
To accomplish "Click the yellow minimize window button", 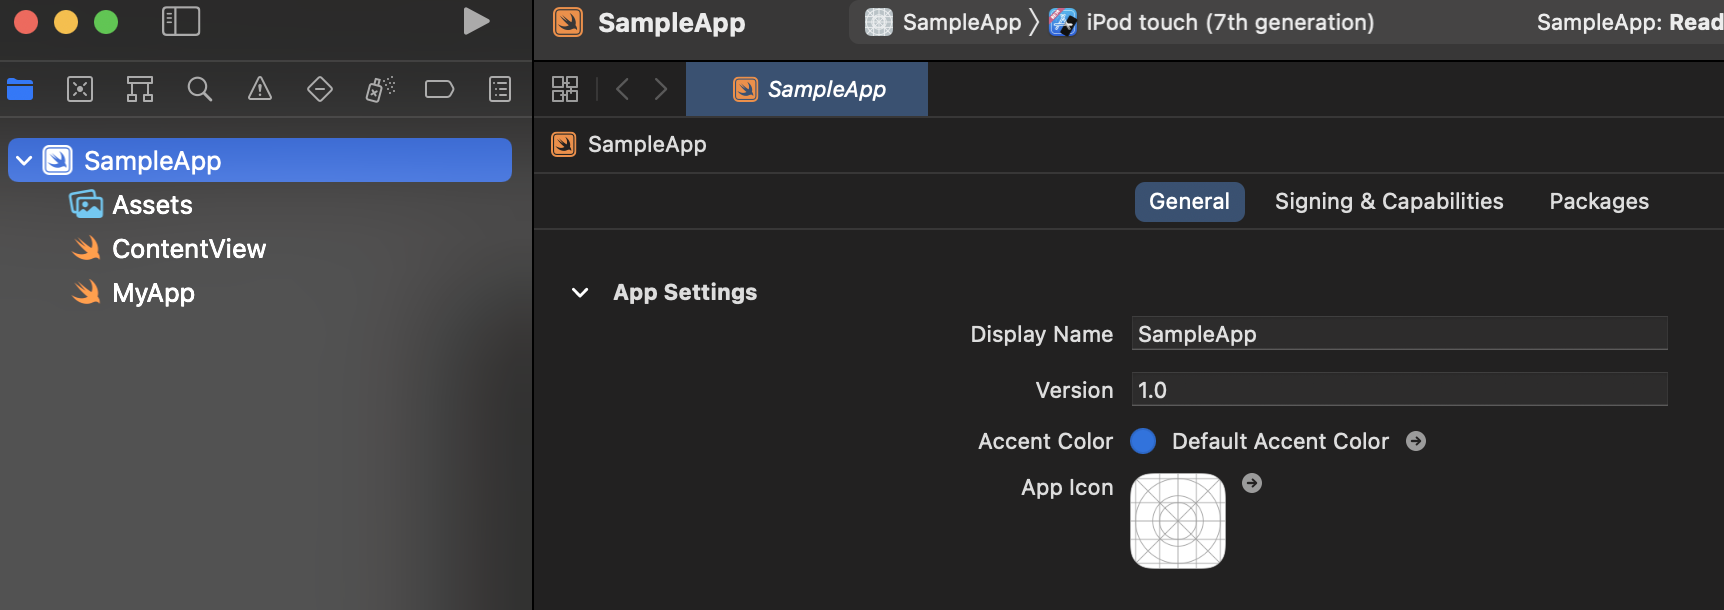I will (x=66, y=21).
